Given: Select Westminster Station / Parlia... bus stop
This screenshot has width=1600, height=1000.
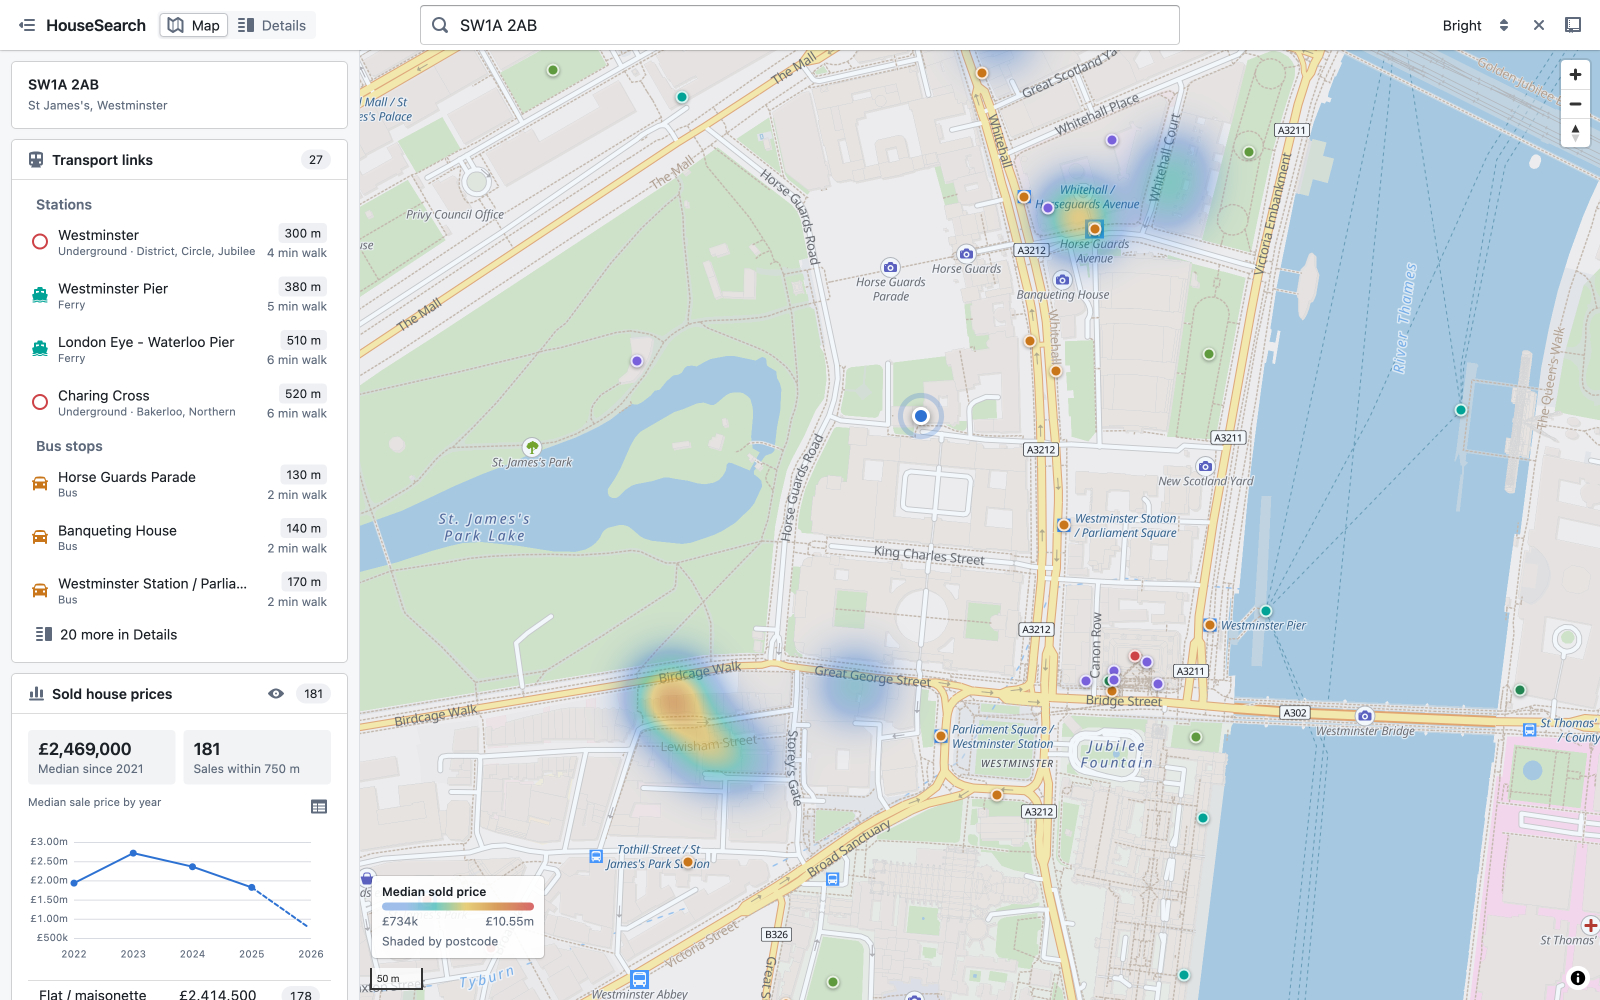Looking at the screenshot, I should pos(180,591).
